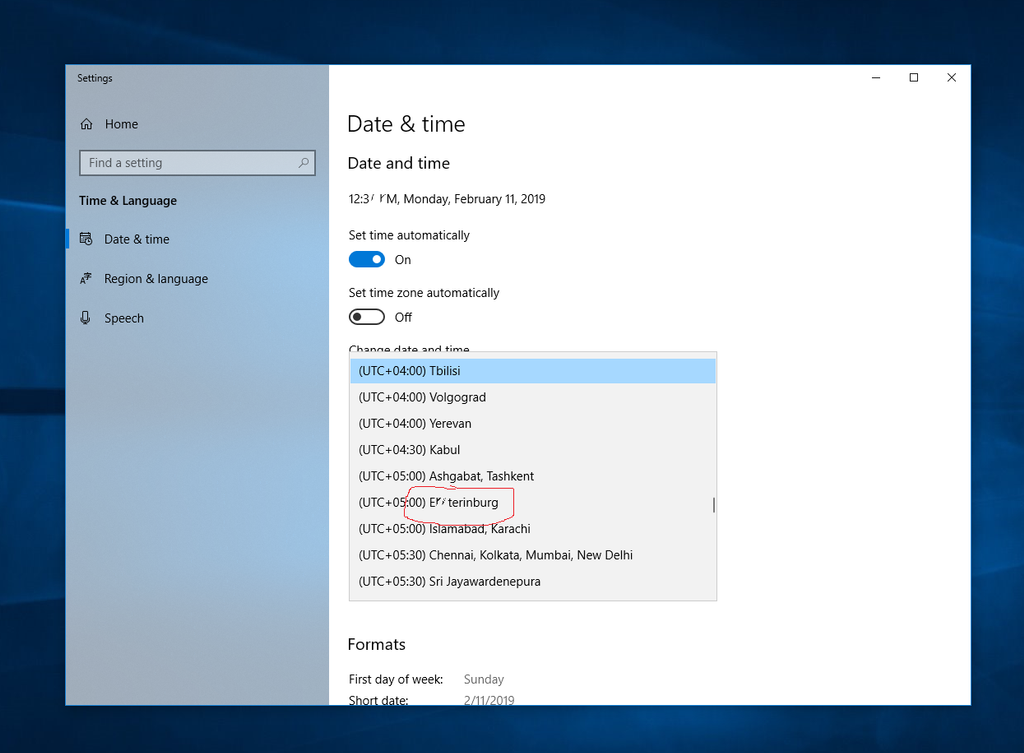
Task: Click the Home icon in sidebar
Action: [x=86, y=125]
